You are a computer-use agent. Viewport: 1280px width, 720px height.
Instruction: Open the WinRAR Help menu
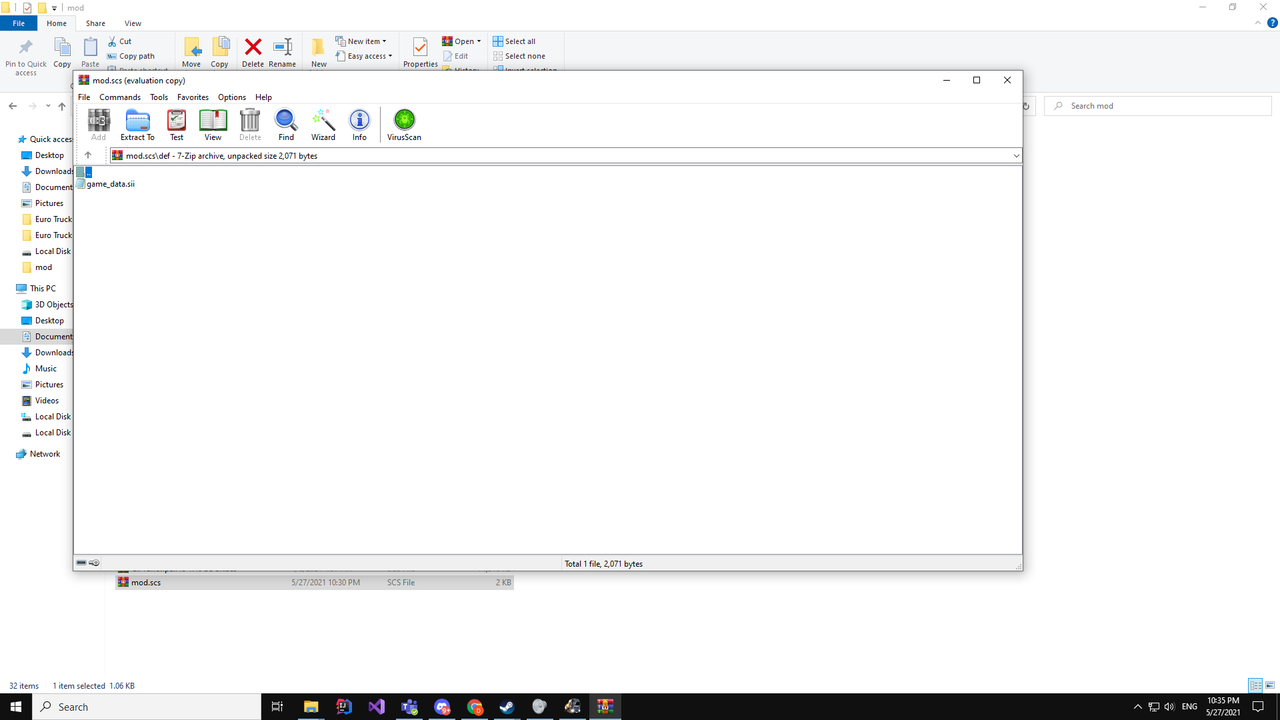coord(263,97)
